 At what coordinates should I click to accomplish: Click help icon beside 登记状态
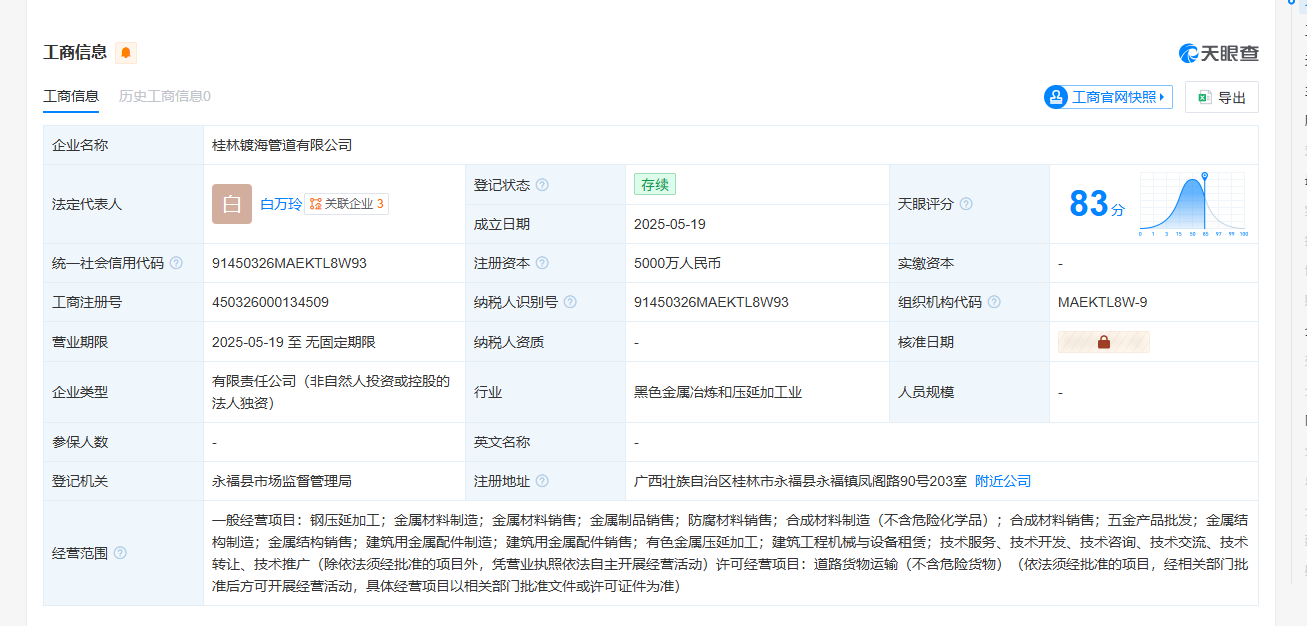542,185
